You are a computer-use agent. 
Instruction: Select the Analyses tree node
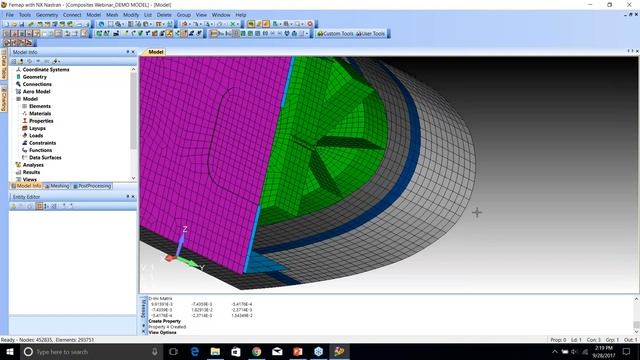33,165
